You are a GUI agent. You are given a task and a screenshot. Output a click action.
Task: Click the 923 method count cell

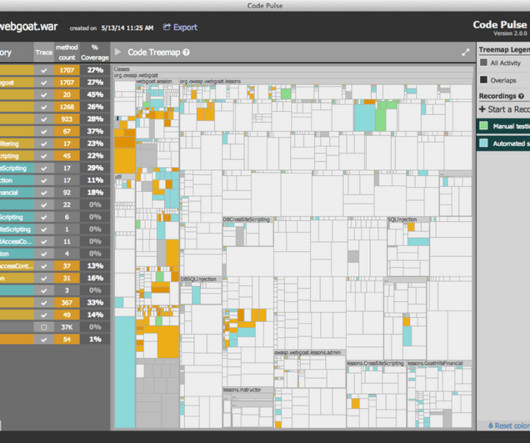(67, 119)
